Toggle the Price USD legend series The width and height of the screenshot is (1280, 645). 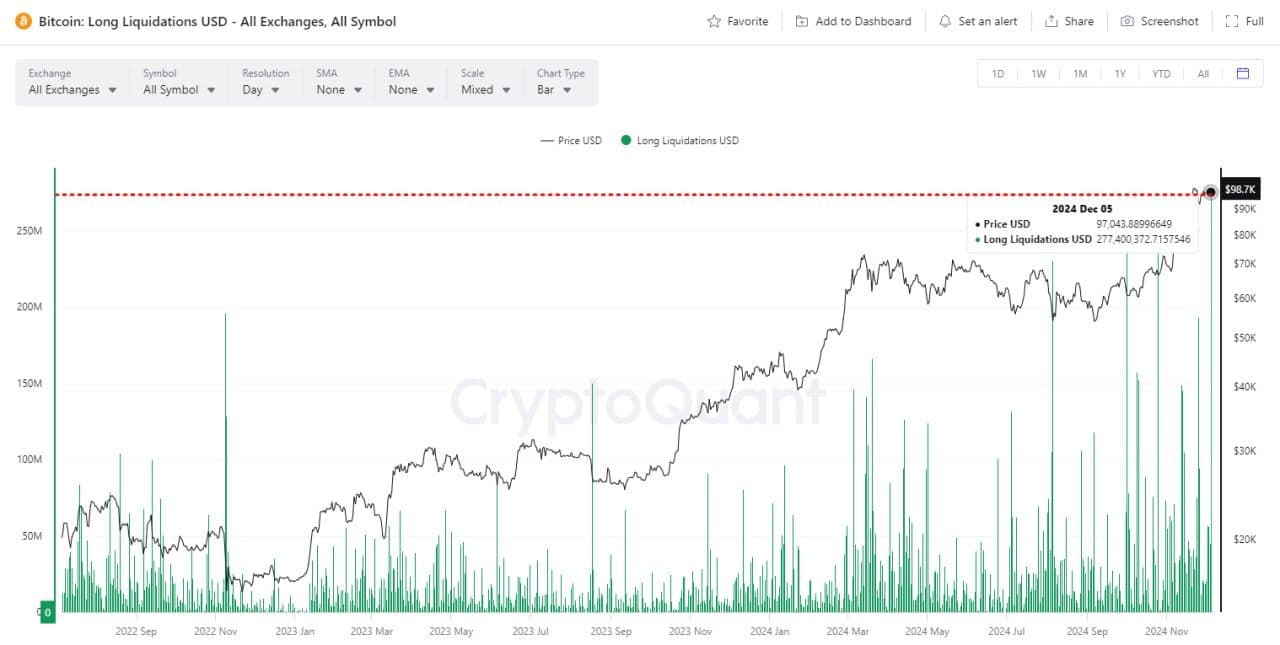click(572, 141)
